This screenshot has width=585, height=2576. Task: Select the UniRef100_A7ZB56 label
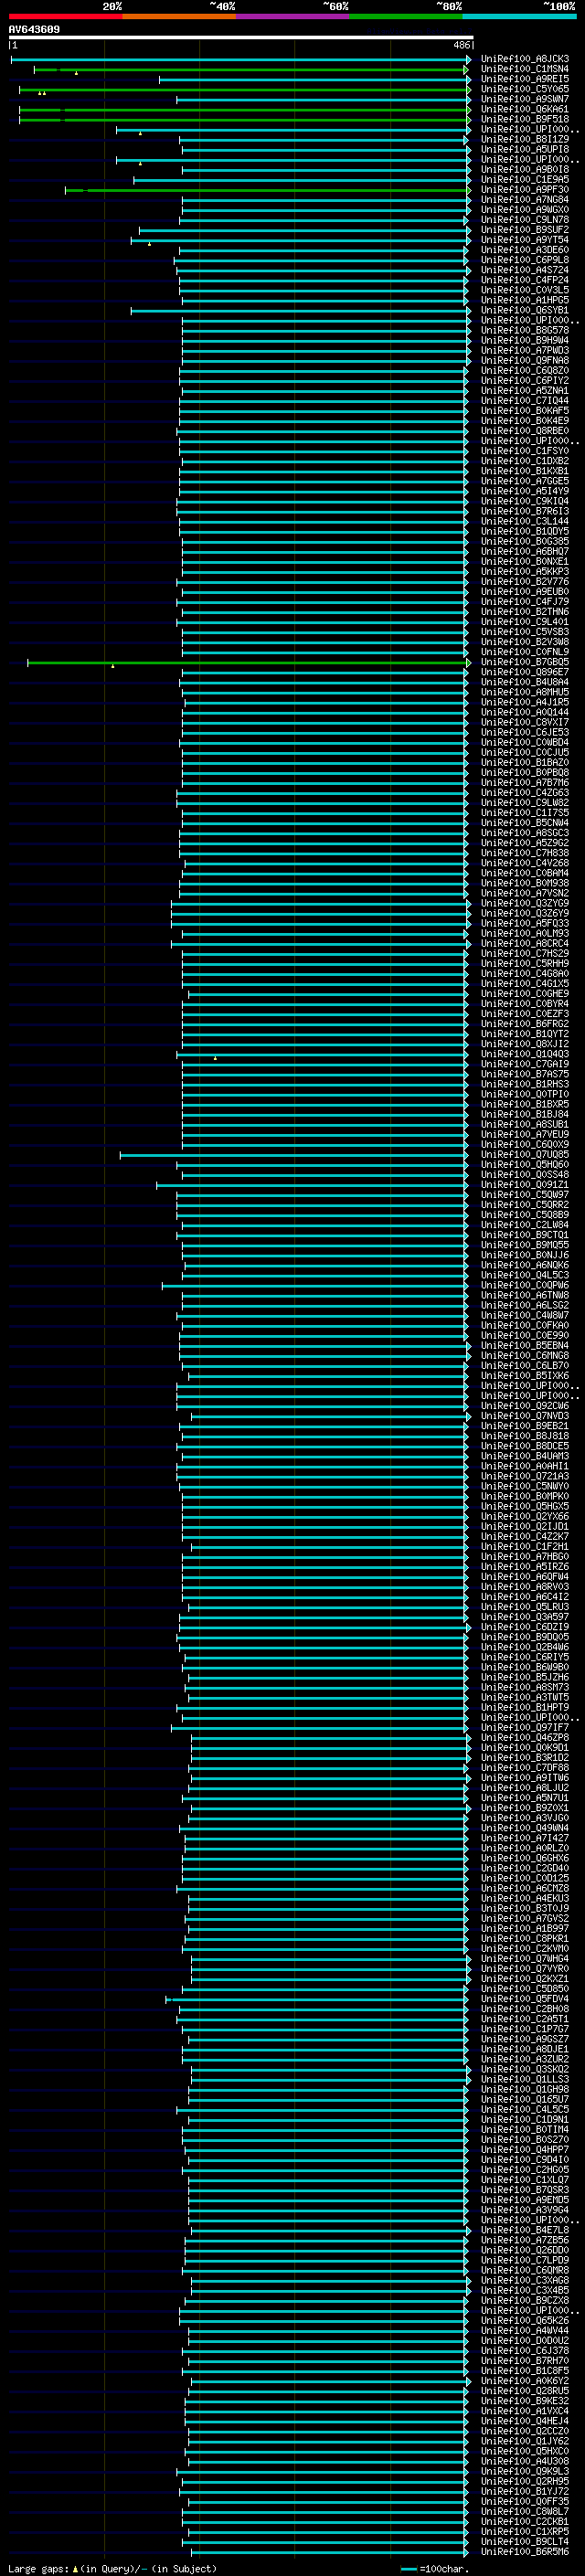pyautogui.click(x=525, y=2240)
